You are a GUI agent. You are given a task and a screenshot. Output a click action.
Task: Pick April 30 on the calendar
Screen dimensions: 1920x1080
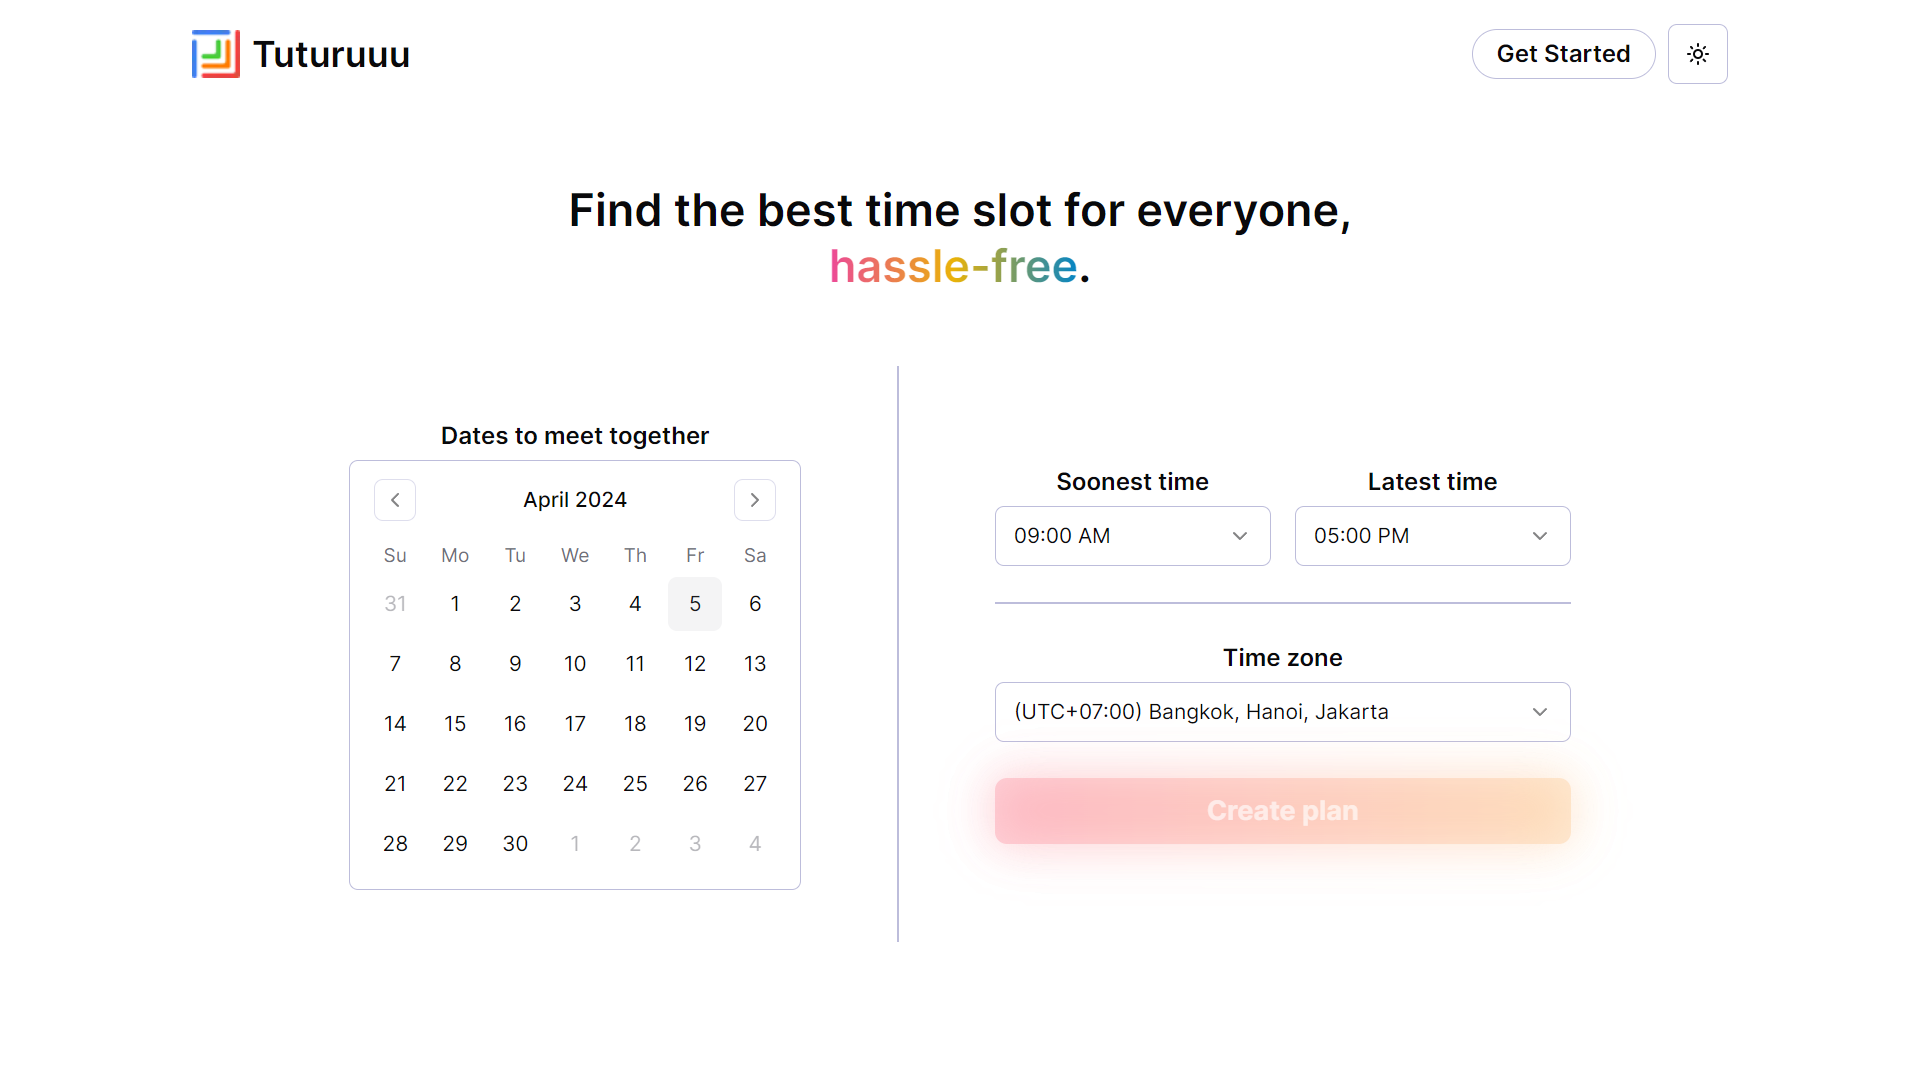pos(515,844)
